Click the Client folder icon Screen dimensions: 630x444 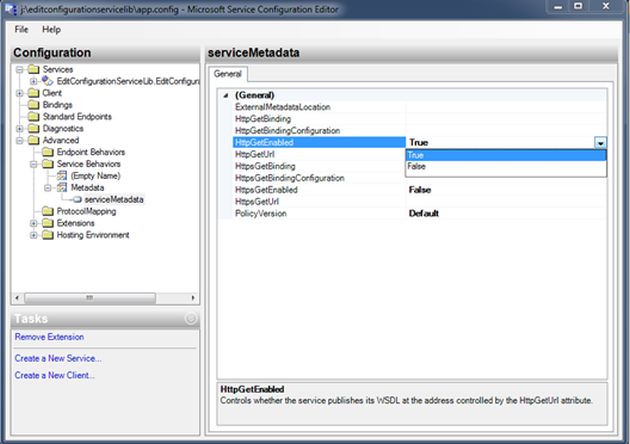pyautogui.click(x=34, y=93)
